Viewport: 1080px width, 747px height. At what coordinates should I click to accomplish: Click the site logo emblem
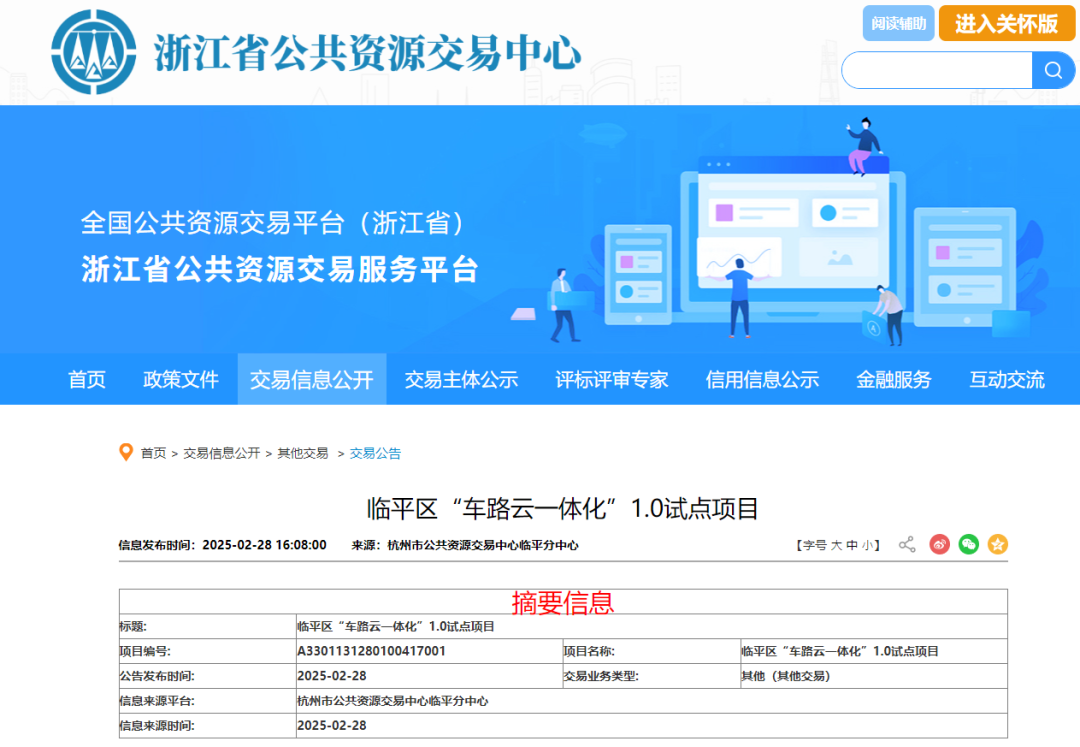(94, 51)
